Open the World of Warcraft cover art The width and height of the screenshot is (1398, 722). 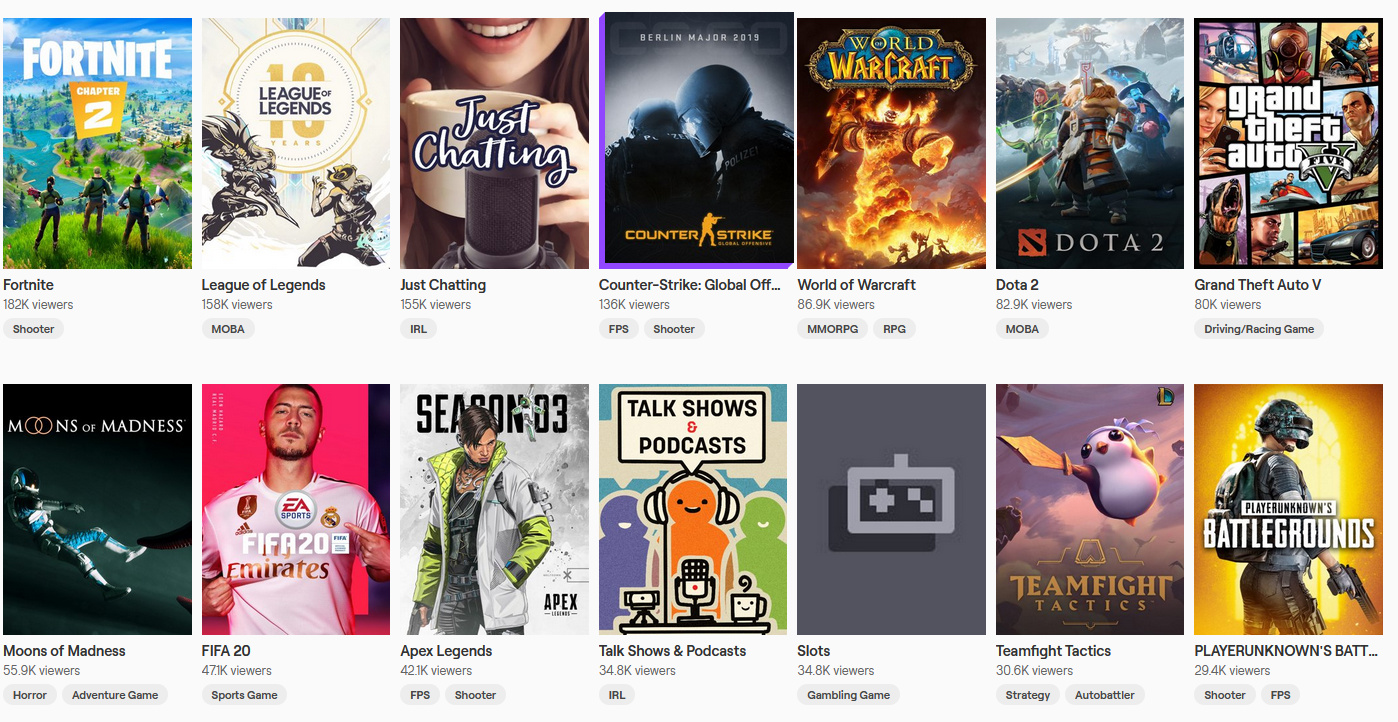tap(891, 143)
